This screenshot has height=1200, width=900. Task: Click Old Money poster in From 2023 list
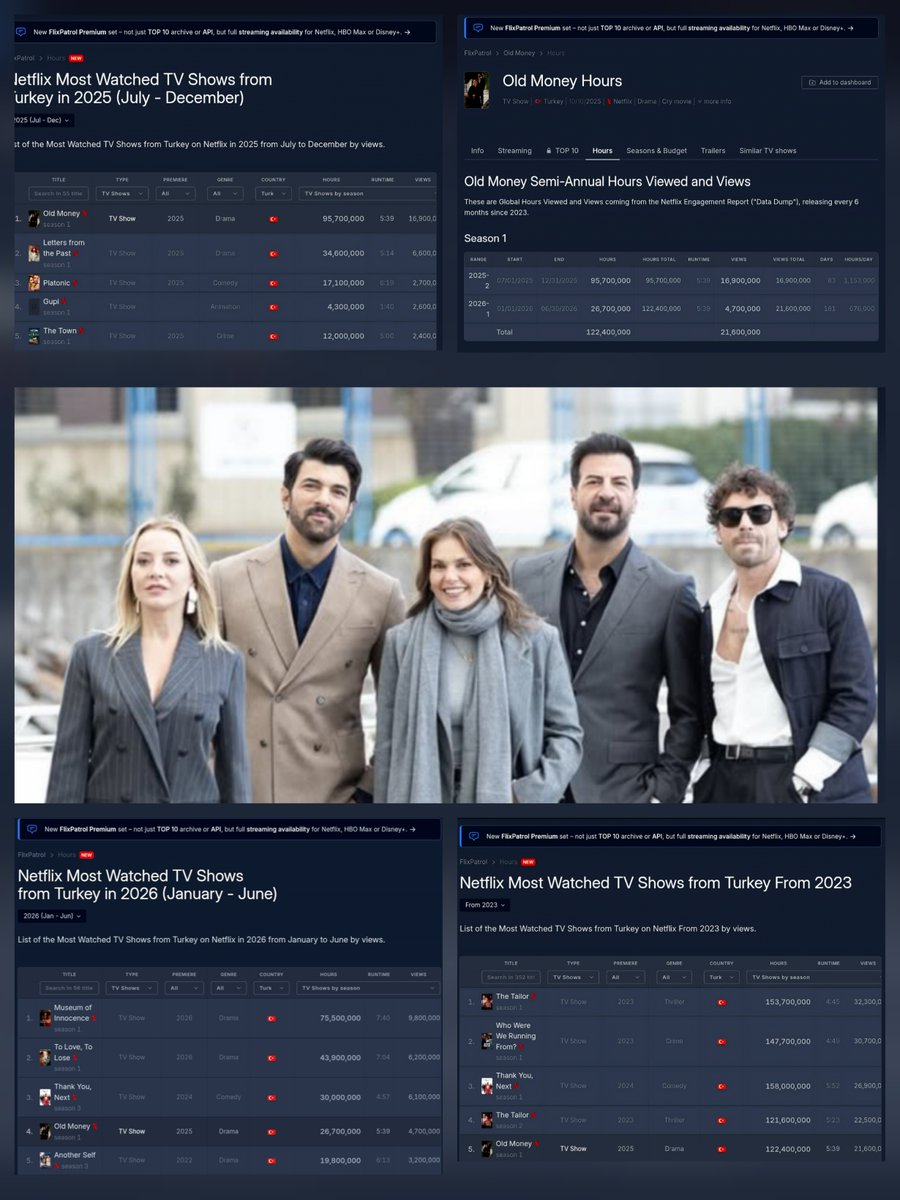coord(487,1149)
